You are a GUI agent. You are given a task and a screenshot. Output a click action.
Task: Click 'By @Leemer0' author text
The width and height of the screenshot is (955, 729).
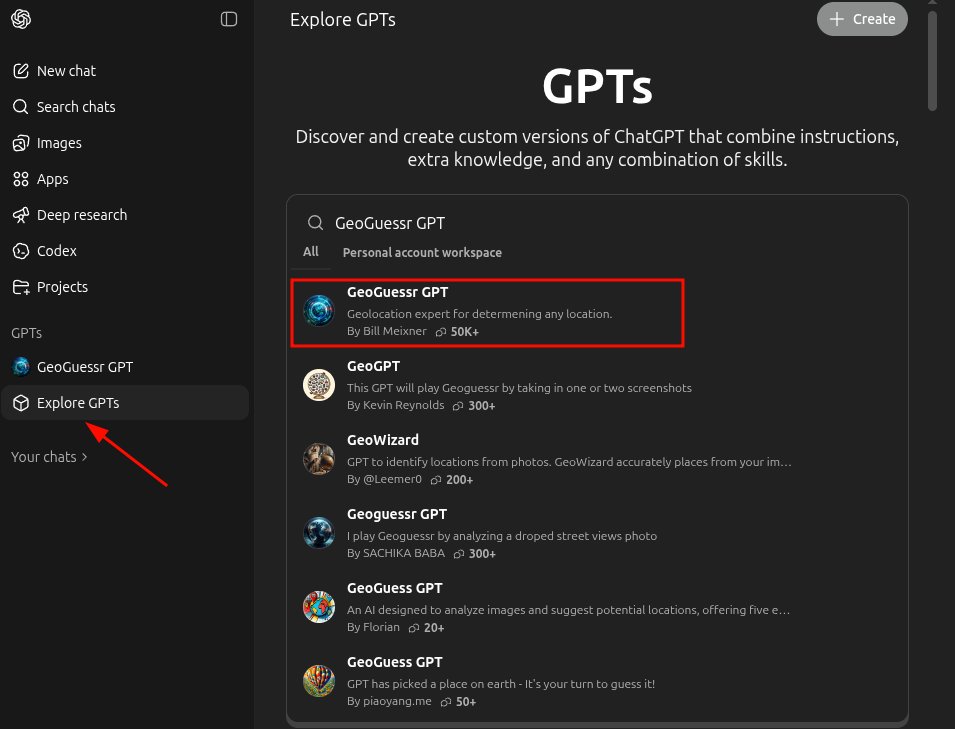coord(384,479)
